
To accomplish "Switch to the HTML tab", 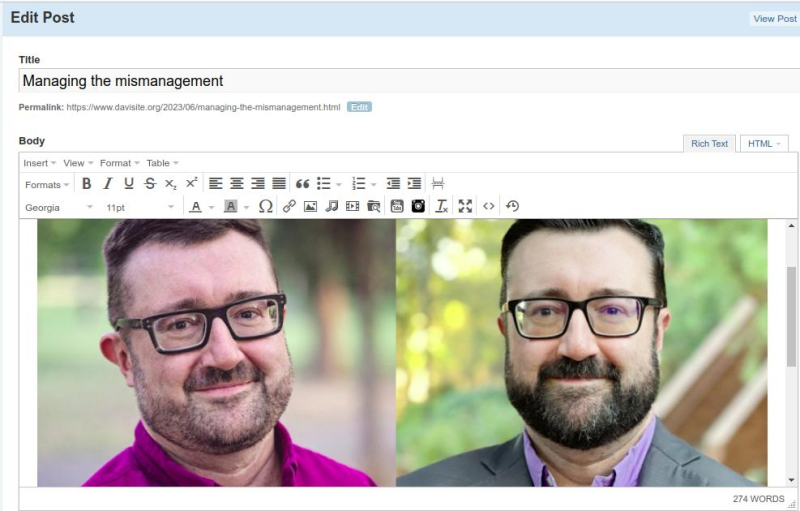I will click(764, 144).
